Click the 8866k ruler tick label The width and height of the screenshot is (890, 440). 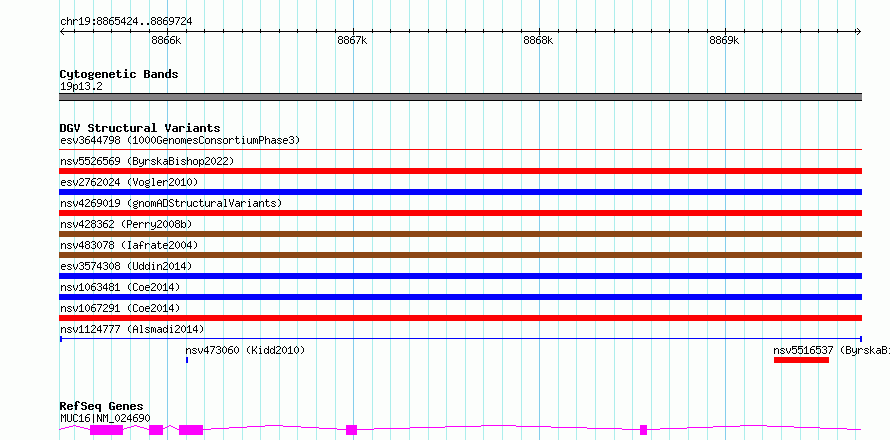pos(166,40)
